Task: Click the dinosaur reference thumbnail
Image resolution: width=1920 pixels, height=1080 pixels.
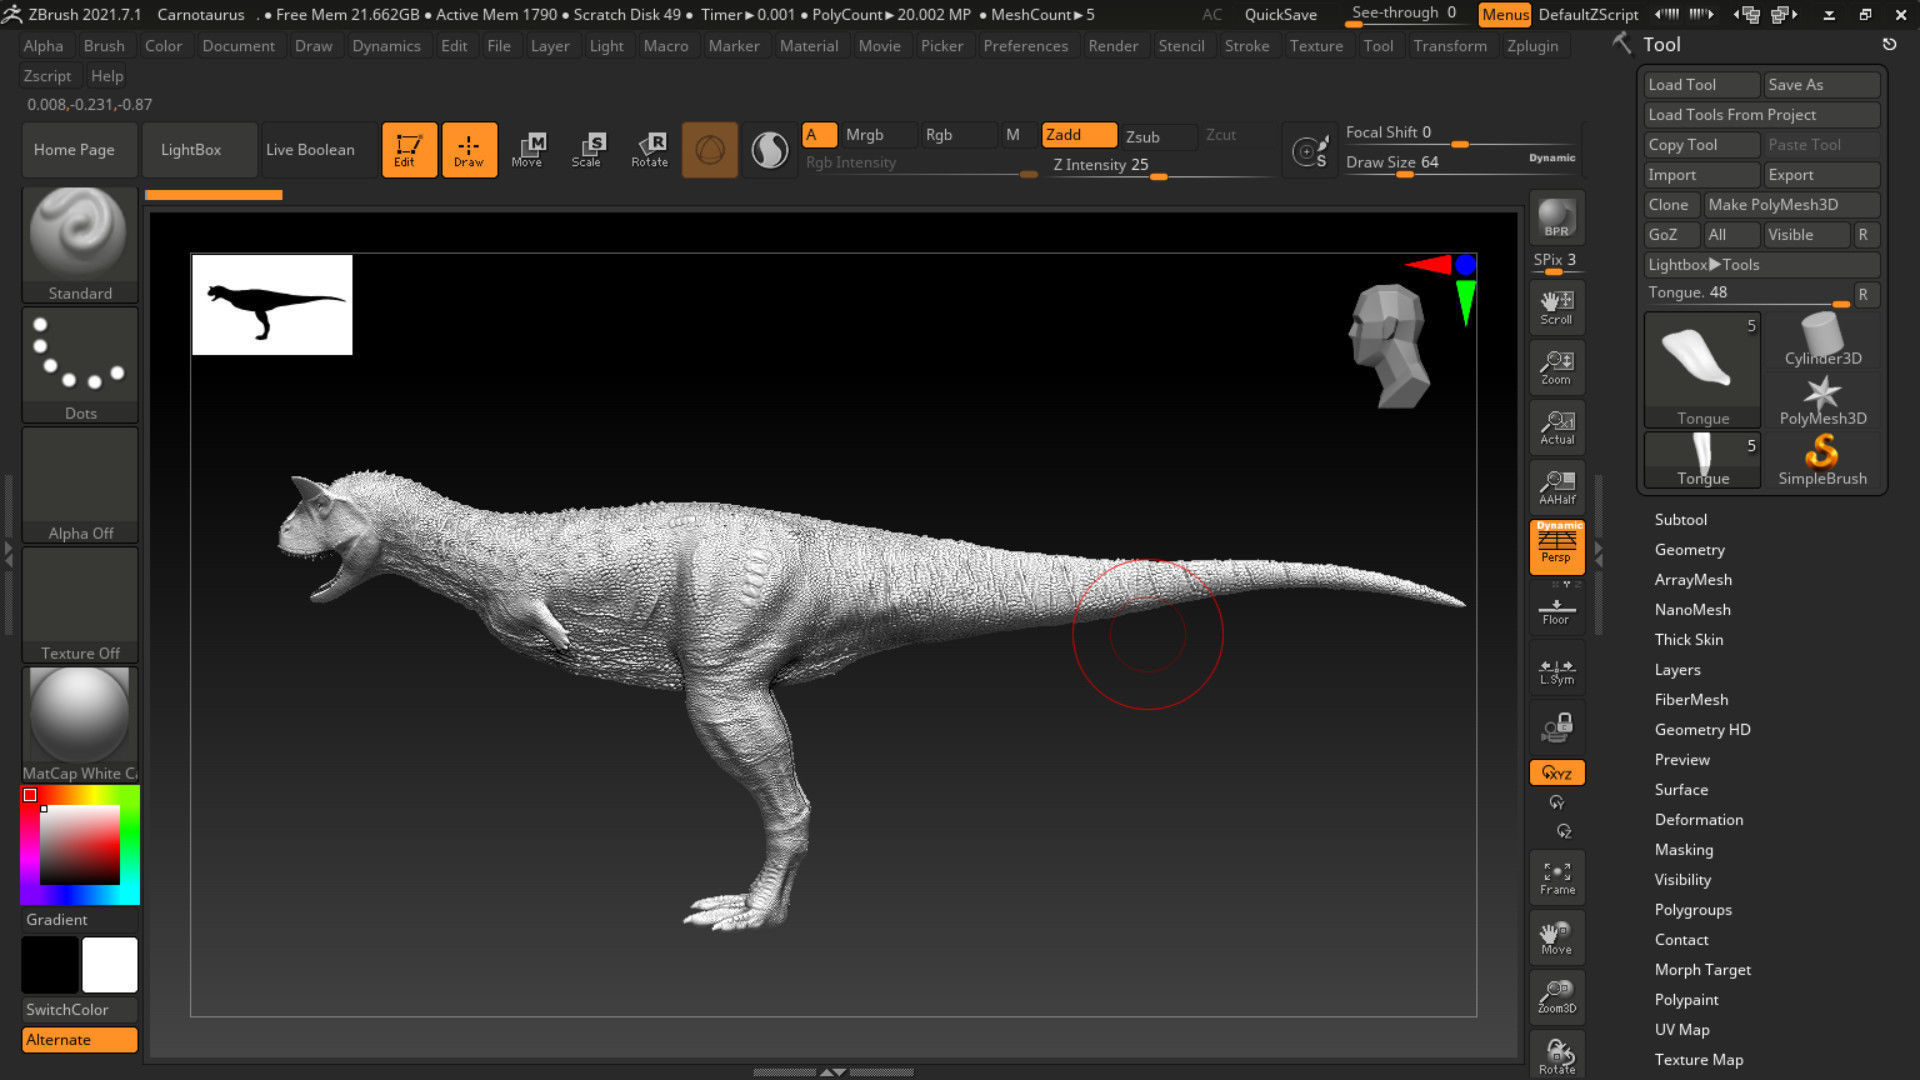Action: point(272,304)
